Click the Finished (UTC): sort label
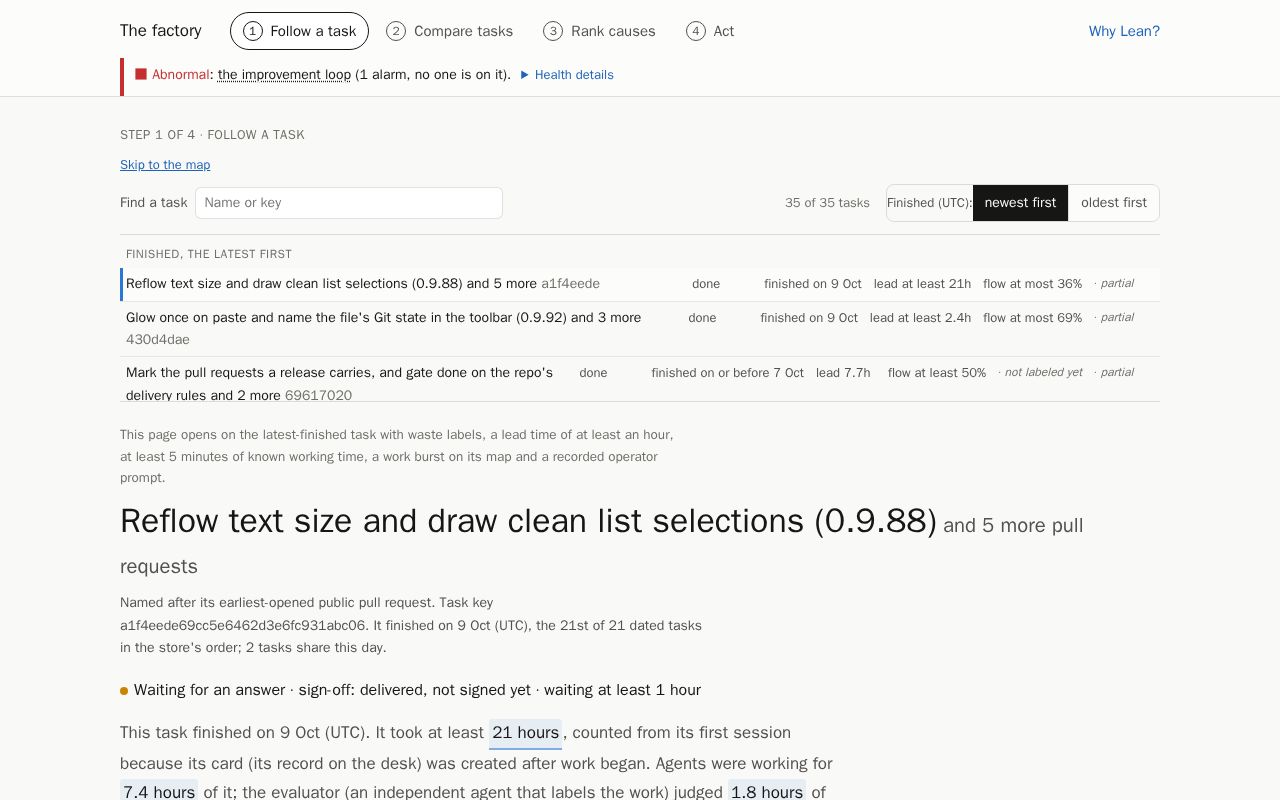Screen dimensions: 1280x800 pyautogui.click(x=929, y=203)
